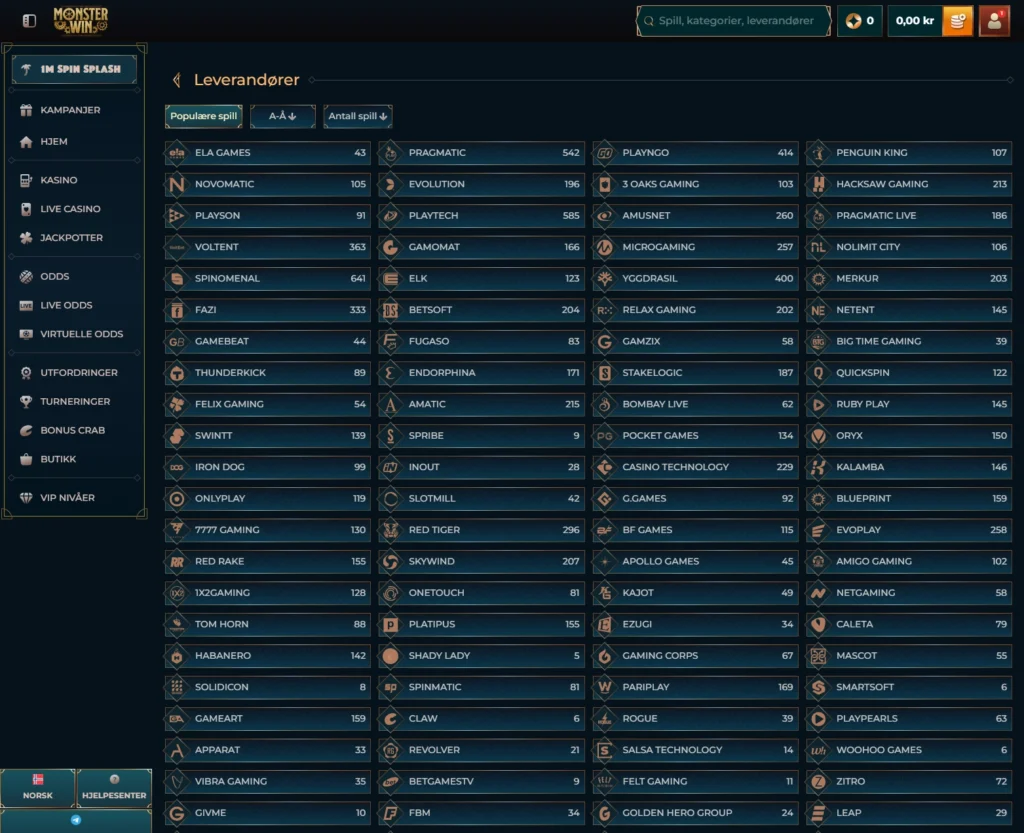Open the Norsk language selector

[x=38, y=788]
